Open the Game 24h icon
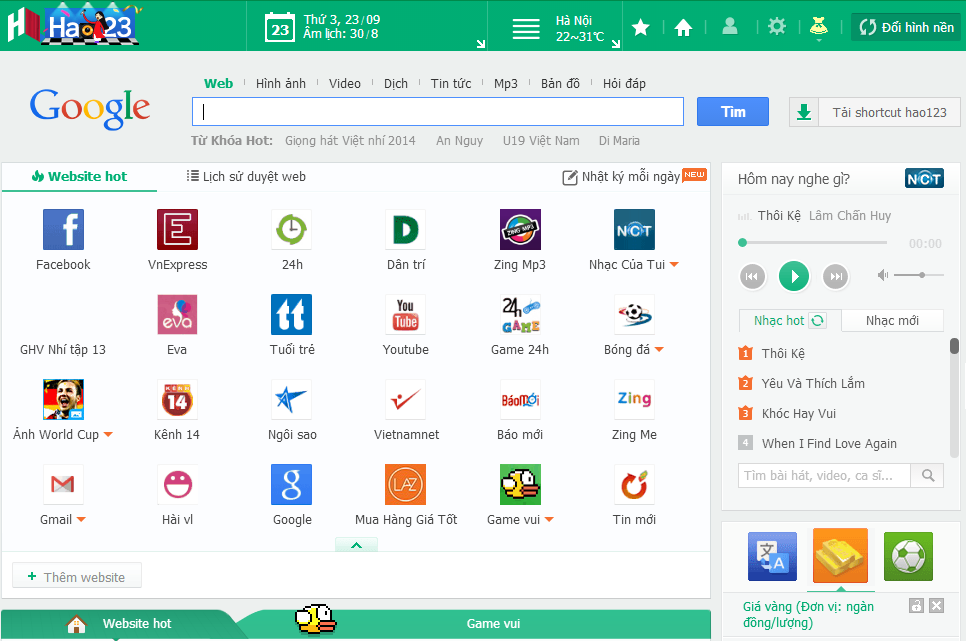 520,314
